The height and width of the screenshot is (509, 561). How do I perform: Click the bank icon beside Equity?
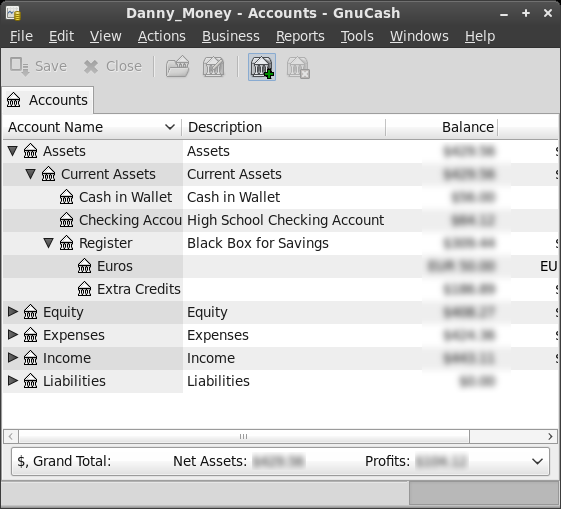30,312
